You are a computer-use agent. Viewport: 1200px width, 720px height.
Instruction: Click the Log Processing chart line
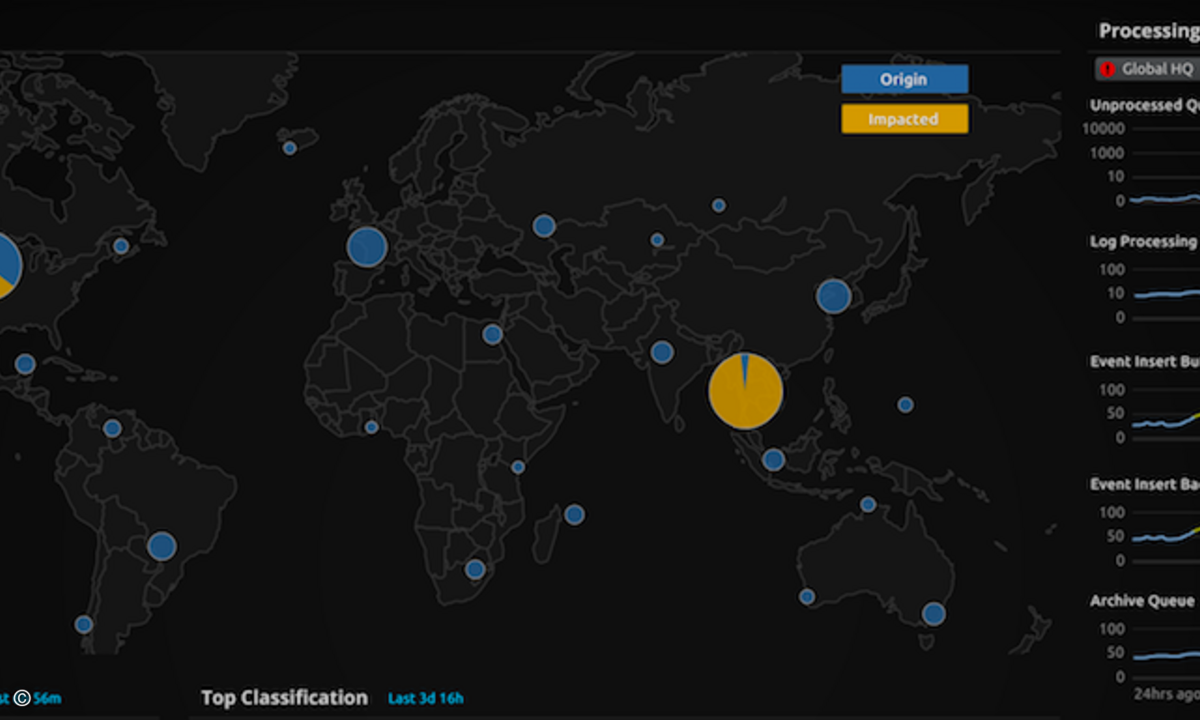coord(1166,293)
